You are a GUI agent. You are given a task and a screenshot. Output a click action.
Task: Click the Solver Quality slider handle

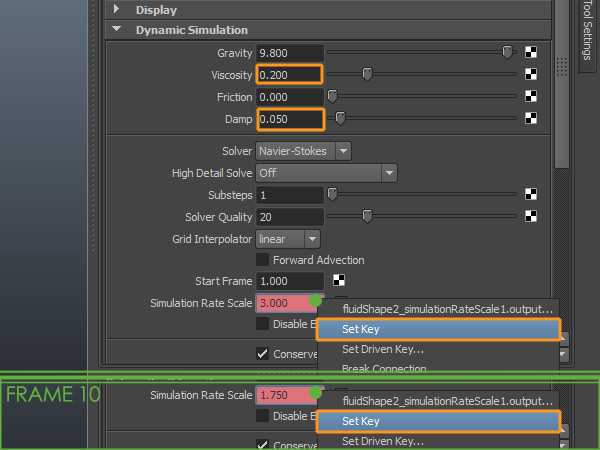coord(367,216)
